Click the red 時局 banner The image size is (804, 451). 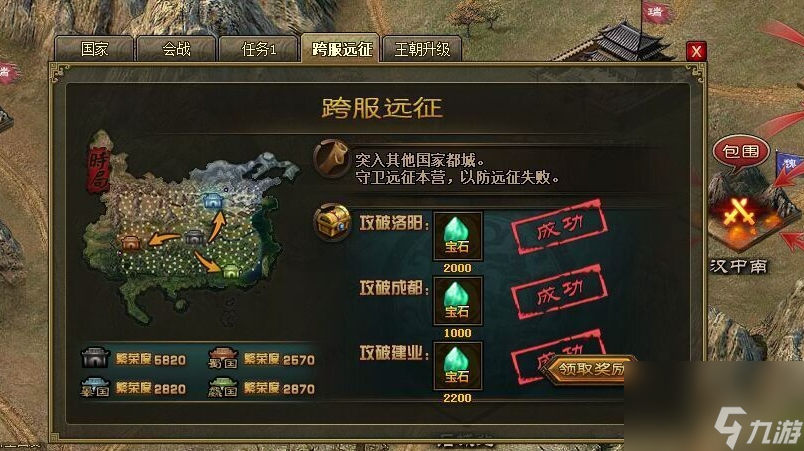tap(99, 169)
